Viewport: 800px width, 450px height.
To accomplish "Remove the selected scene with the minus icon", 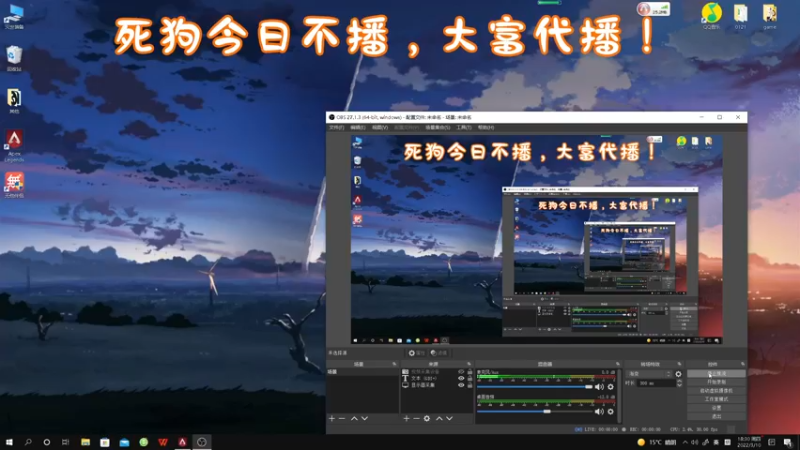I will 342,418.
